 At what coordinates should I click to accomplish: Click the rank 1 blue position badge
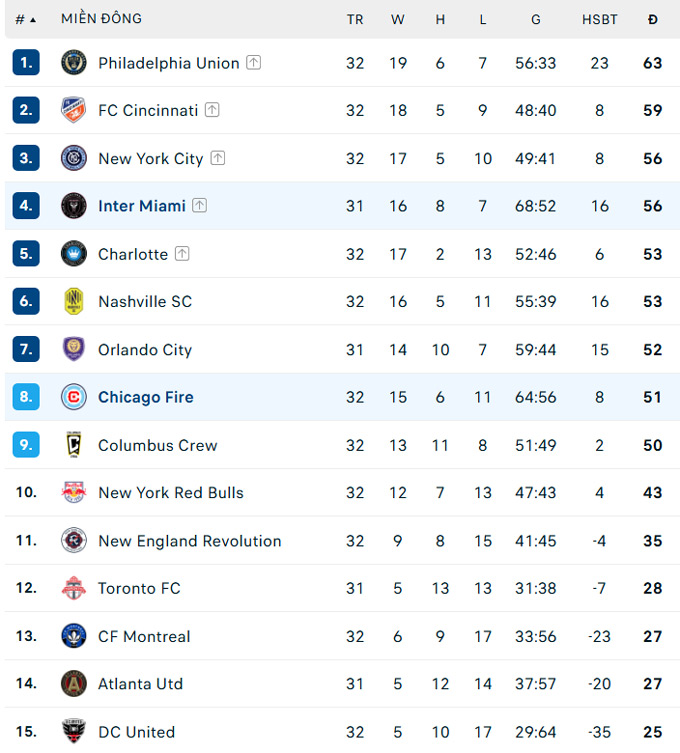coord(26,63)
